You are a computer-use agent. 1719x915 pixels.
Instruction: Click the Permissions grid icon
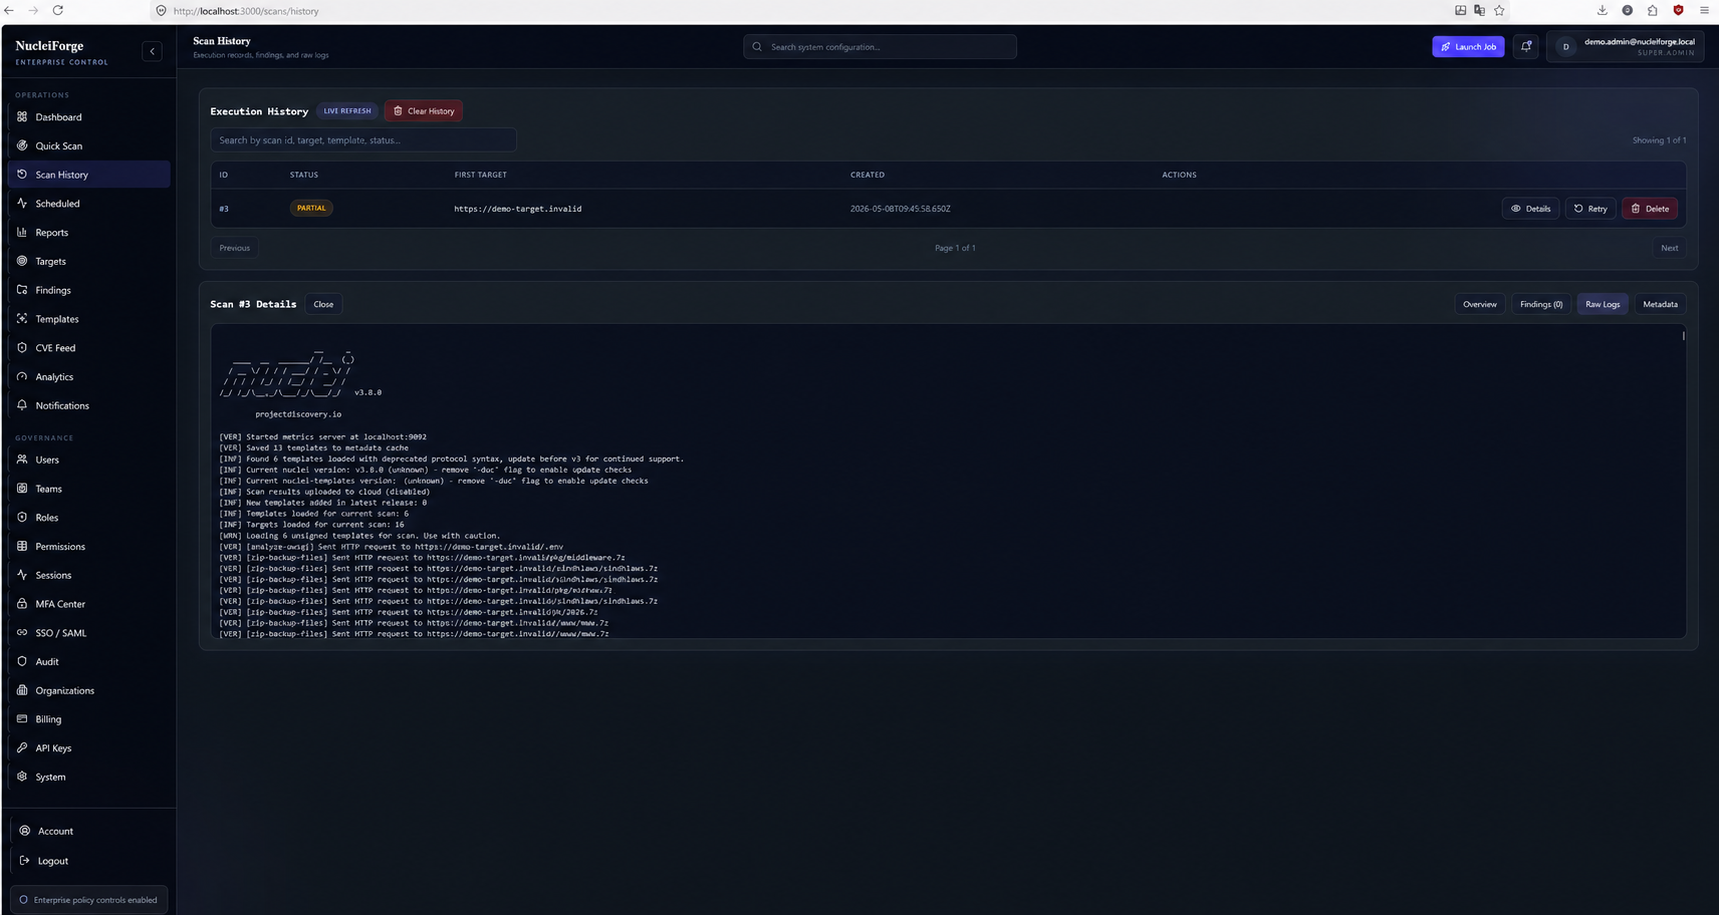(x=22, y=546)
